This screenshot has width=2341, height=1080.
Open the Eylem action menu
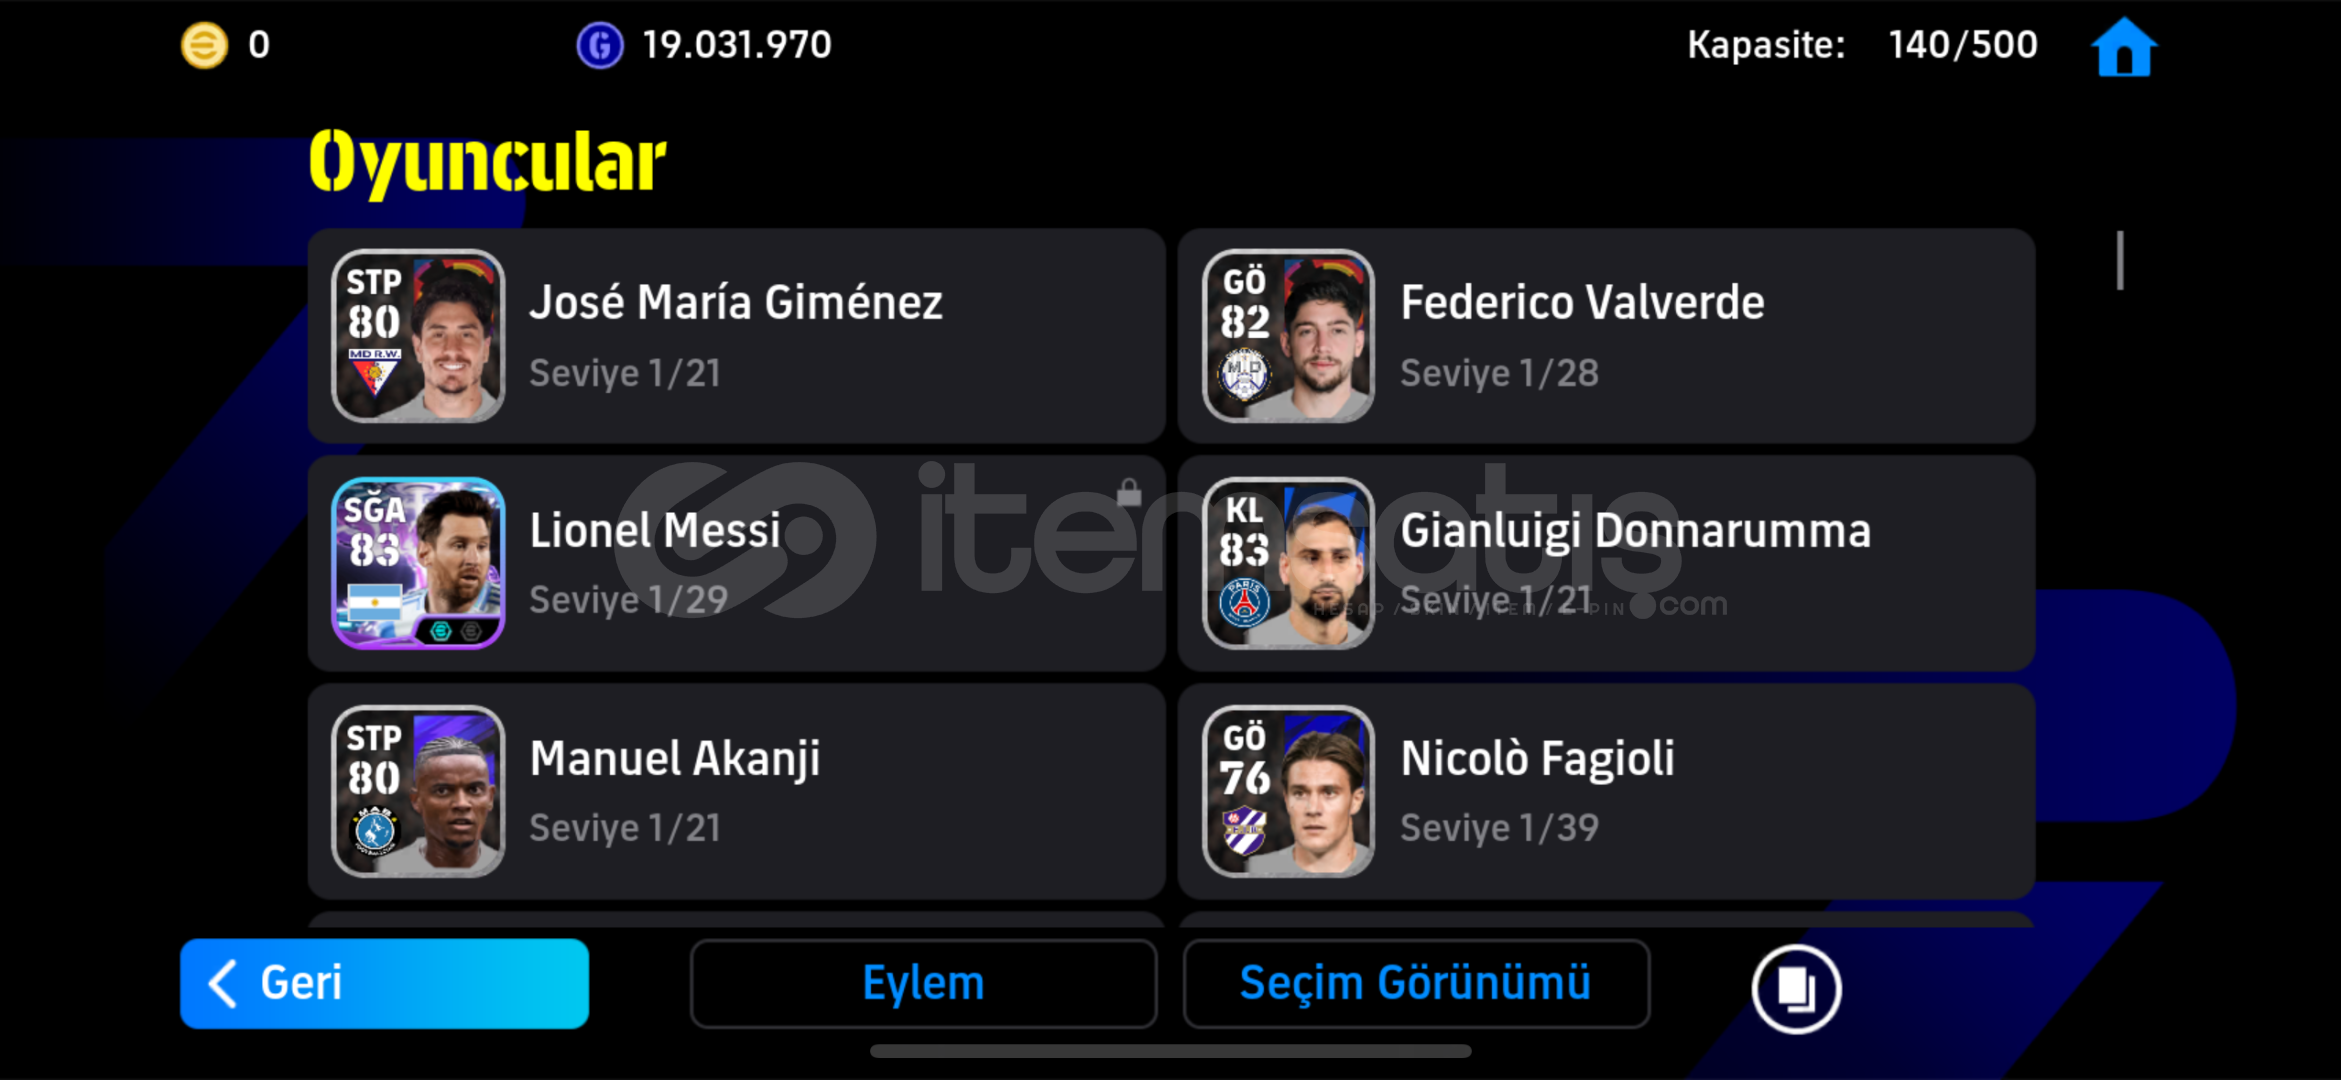[x=923, y=983]
